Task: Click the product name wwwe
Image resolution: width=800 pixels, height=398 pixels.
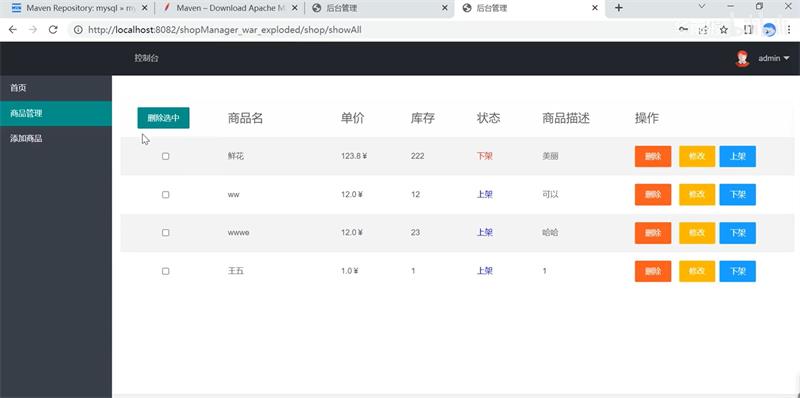Action: tap(238, 233)
